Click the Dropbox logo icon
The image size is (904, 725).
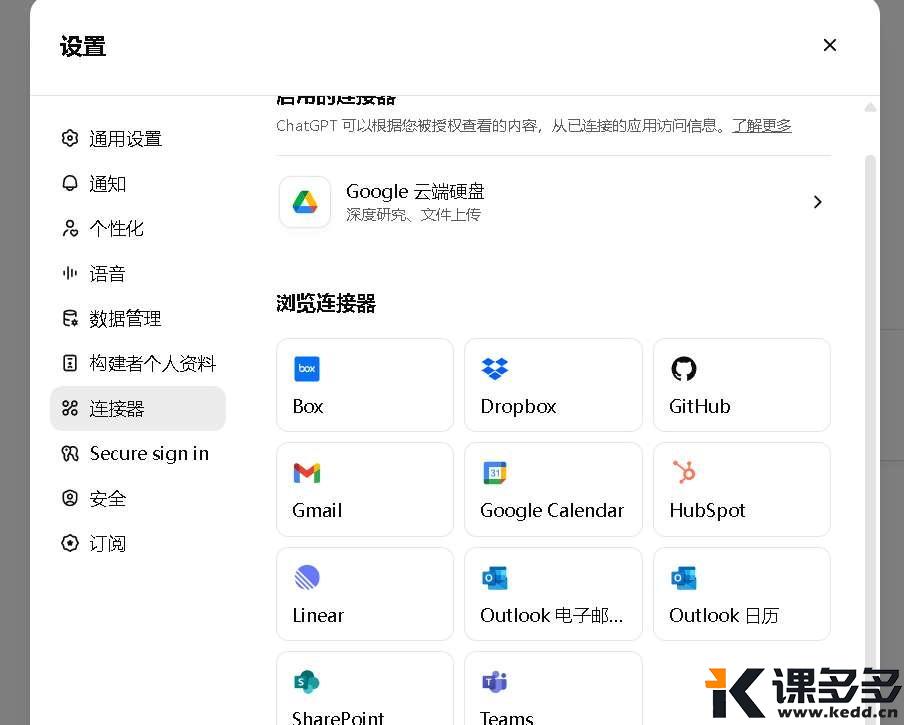click(495, 369)
